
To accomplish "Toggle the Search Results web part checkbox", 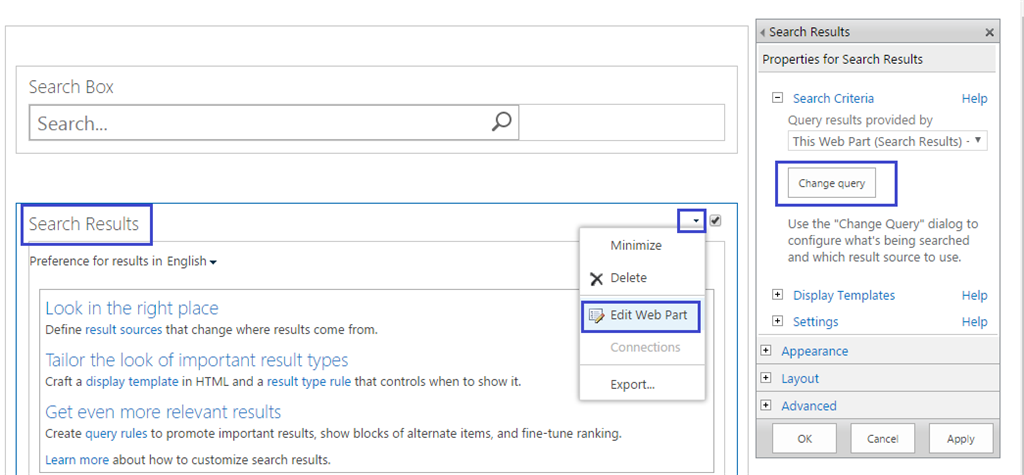I will [715, 221].
